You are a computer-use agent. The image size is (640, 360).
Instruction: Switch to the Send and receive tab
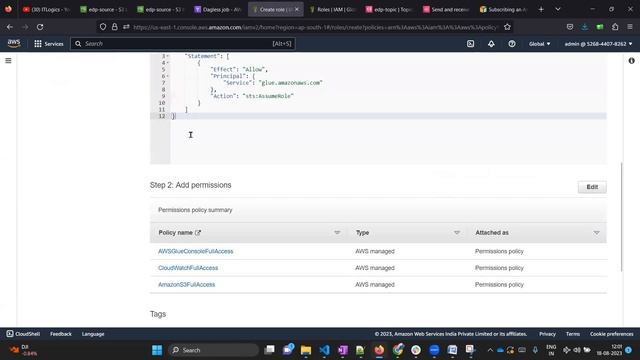coord(447,9)
